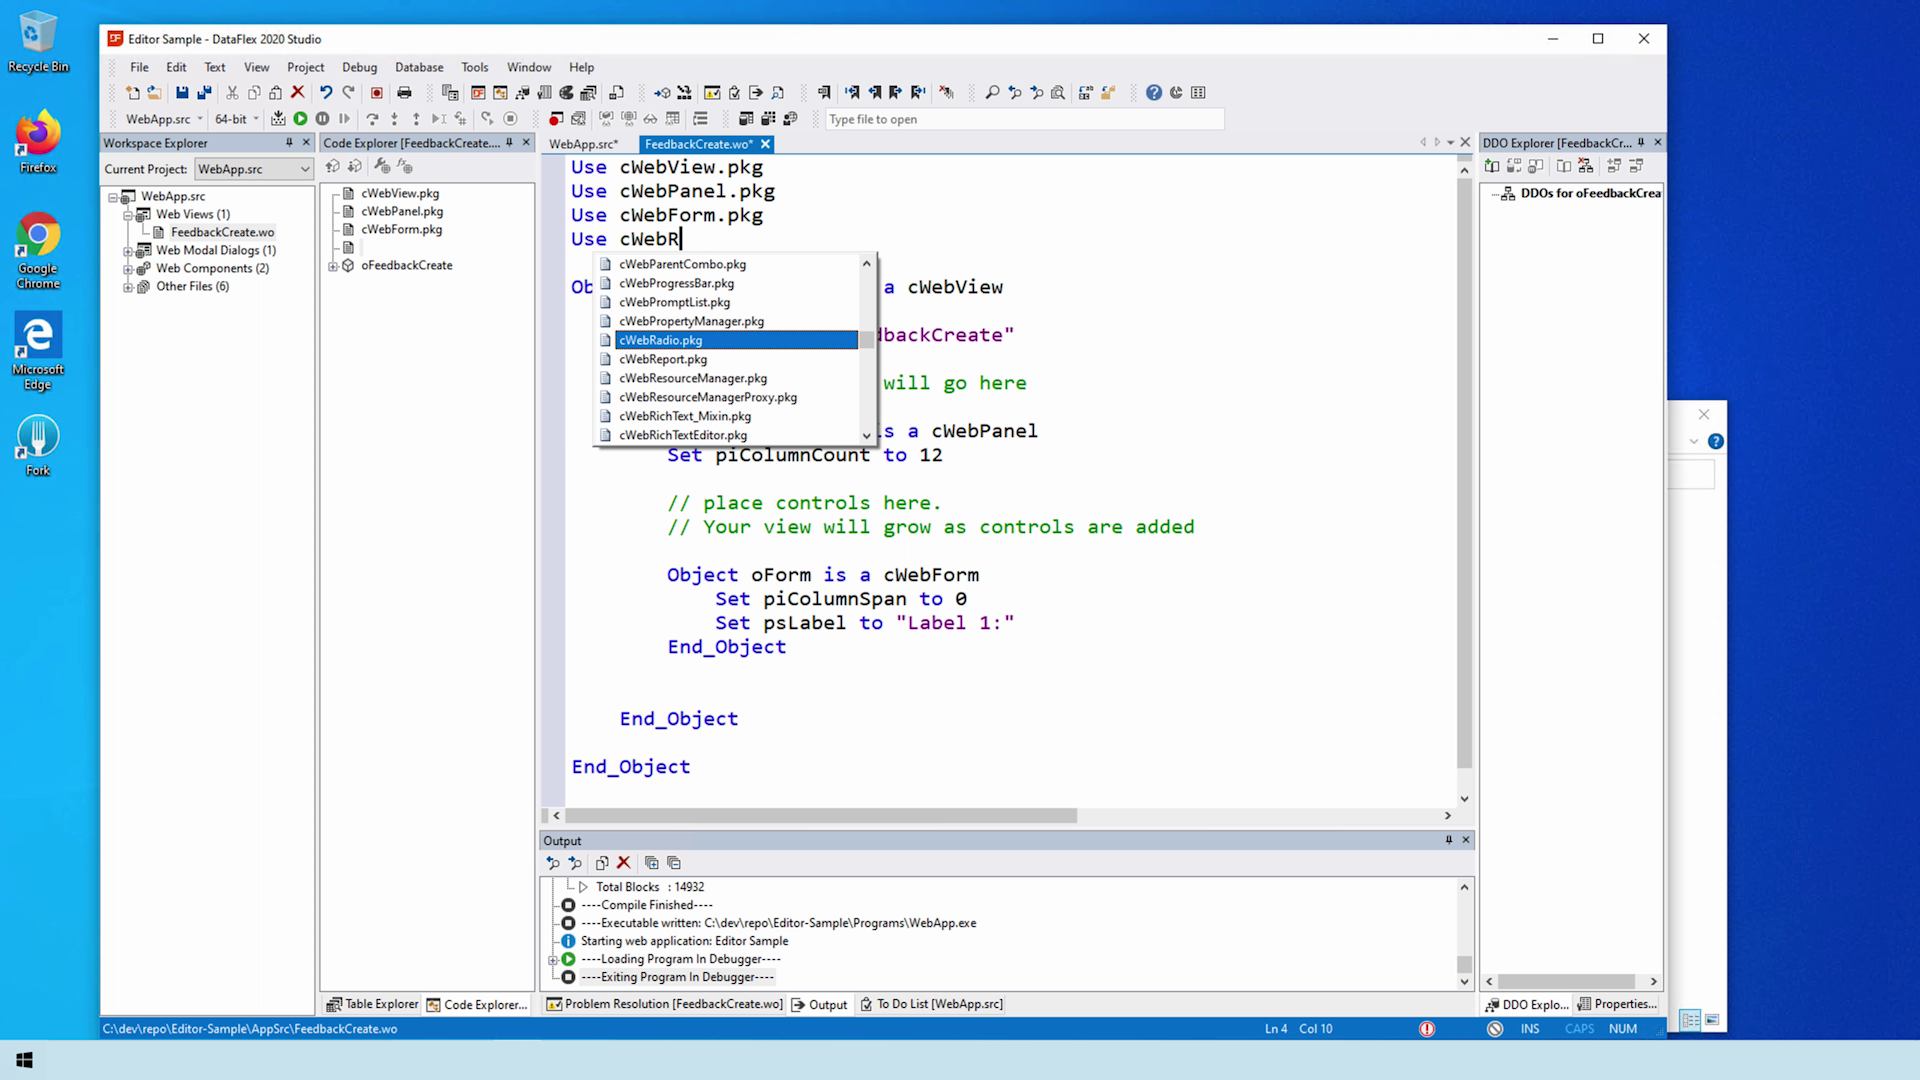The height and width of the screenshot is (1080, 1920).
Task: Select cWebReport.pkg in autocomplete list
Action: click(663, 359)
